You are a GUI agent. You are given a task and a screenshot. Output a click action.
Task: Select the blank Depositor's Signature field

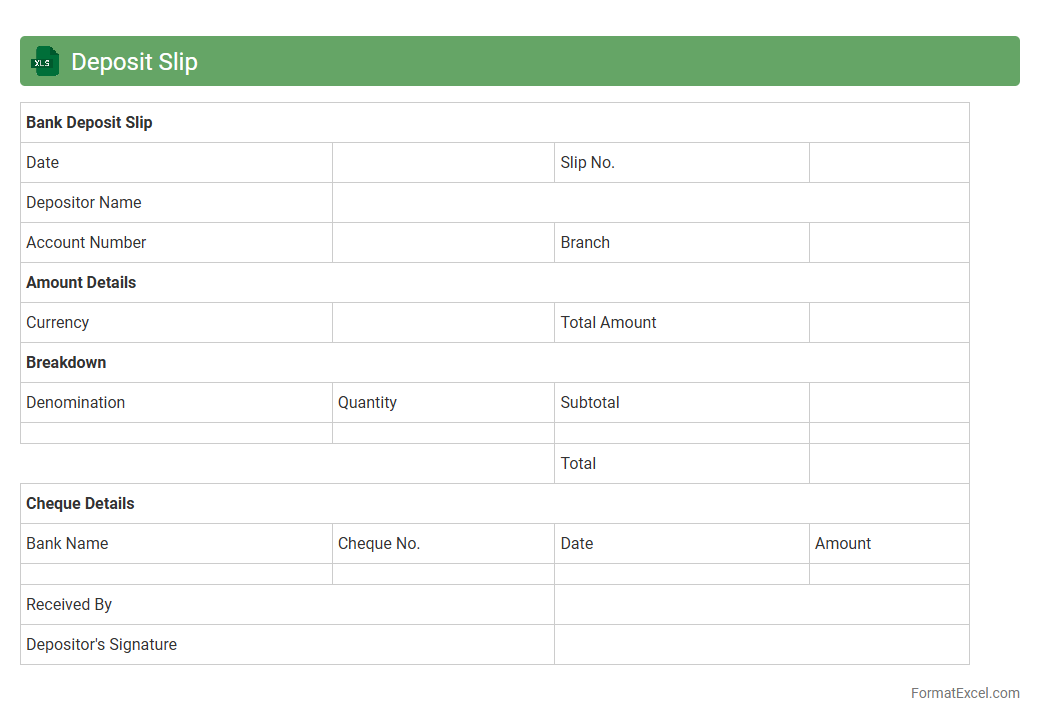761,645
